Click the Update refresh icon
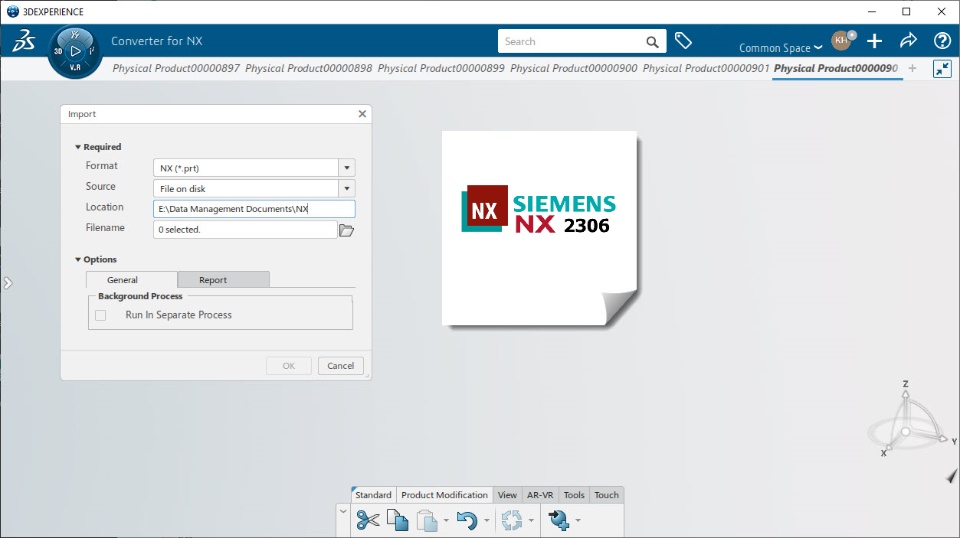960x538 pixels. tap(512, 521)
